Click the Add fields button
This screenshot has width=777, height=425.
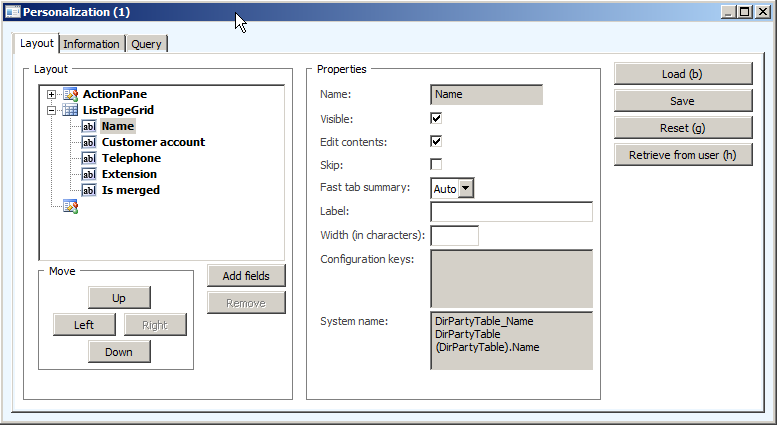pos(246,275)
